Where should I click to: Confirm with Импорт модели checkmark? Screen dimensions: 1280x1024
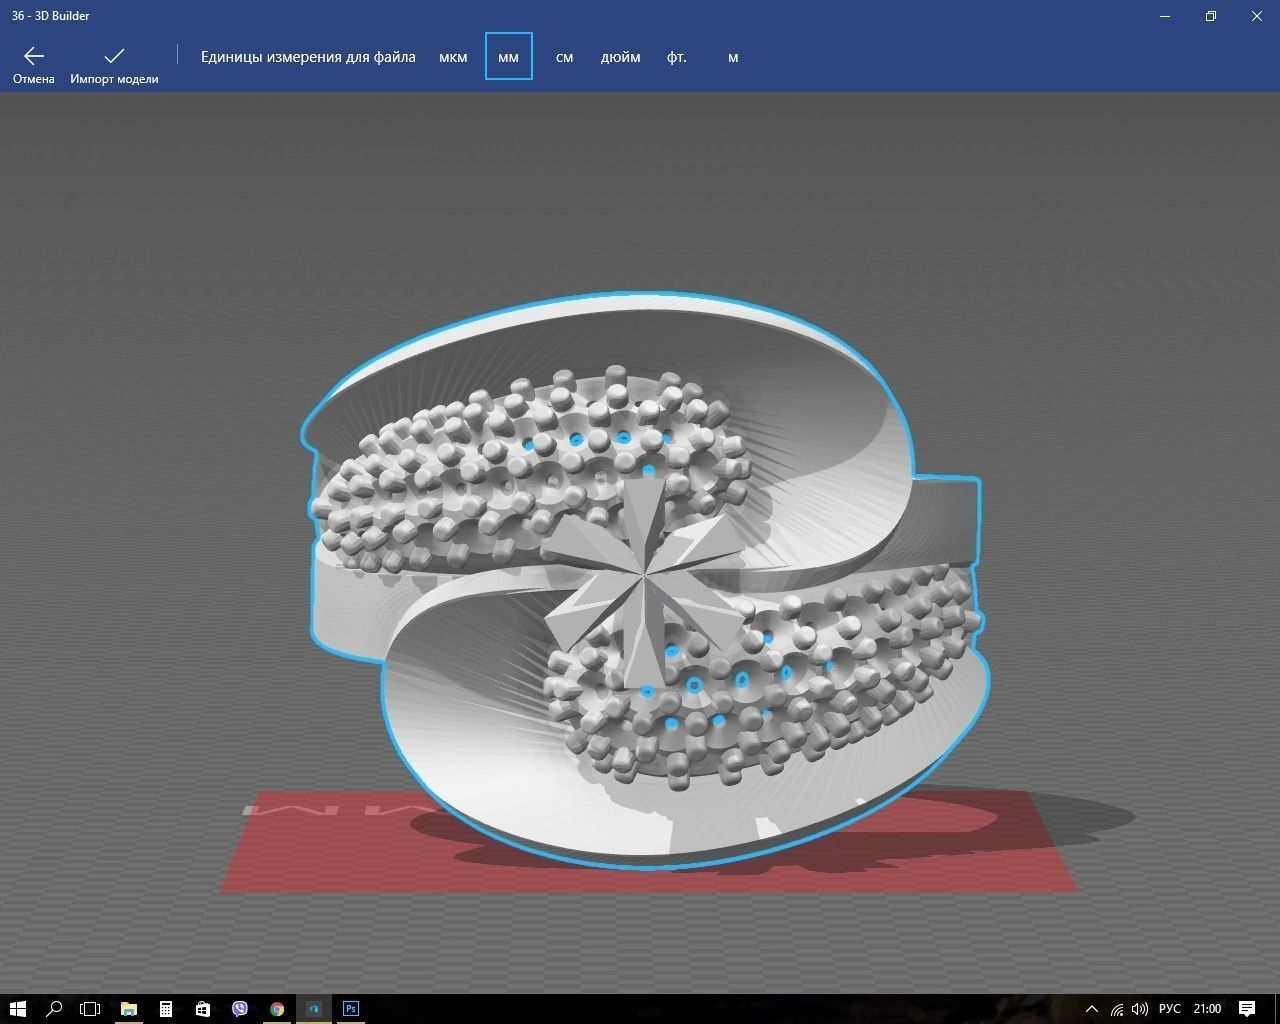(x=114, y=64)
